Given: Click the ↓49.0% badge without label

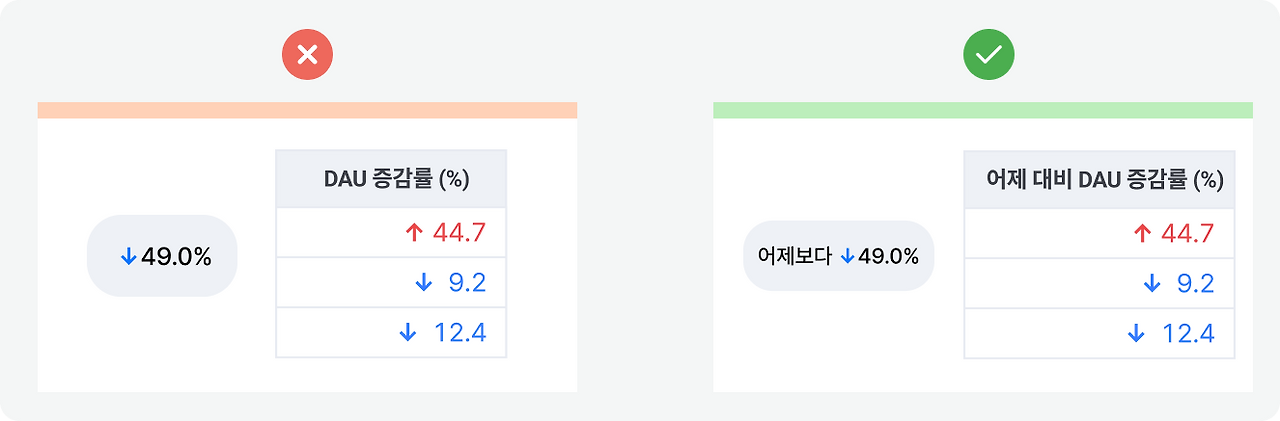Looking at the screenshot, I should coord(162,256).
